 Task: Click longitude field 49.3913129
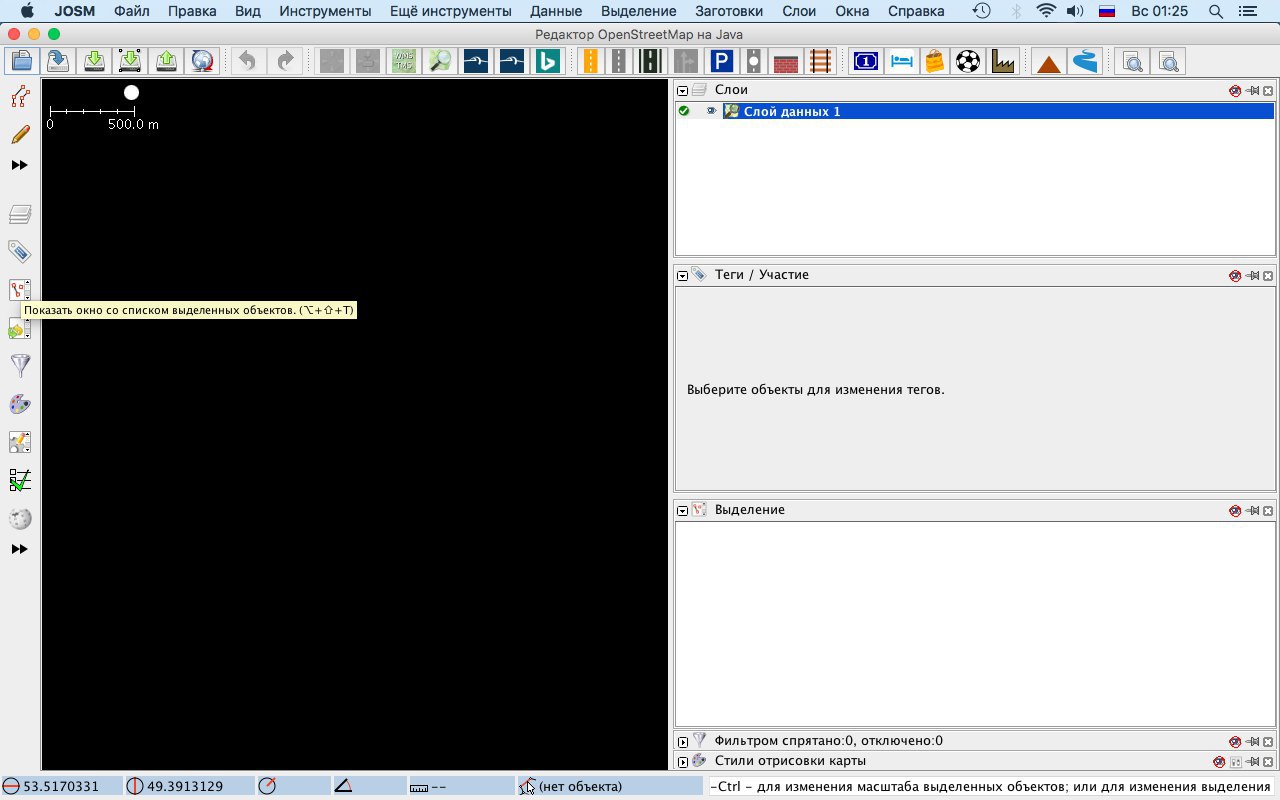(188, 786)
